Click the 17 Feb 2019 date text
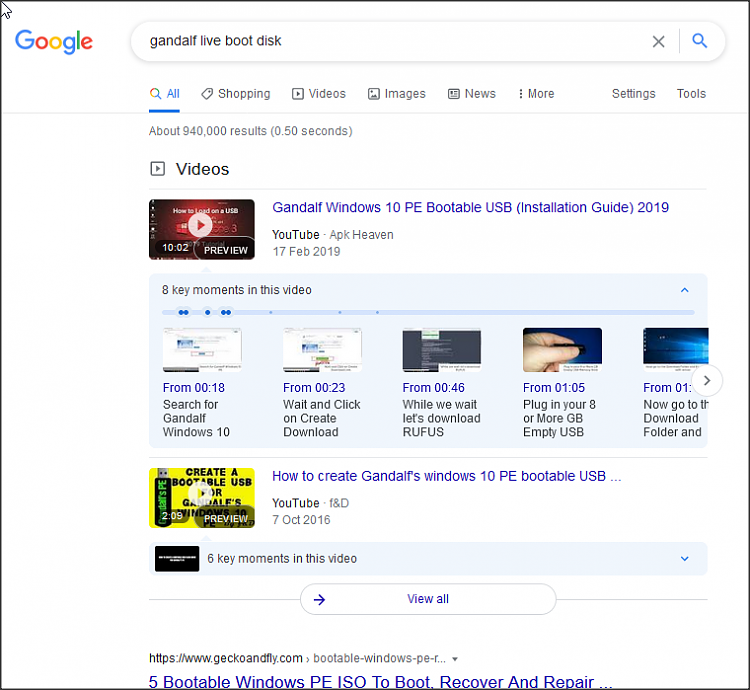This screenshot has width=750, height=690. [x=306, y=252]
